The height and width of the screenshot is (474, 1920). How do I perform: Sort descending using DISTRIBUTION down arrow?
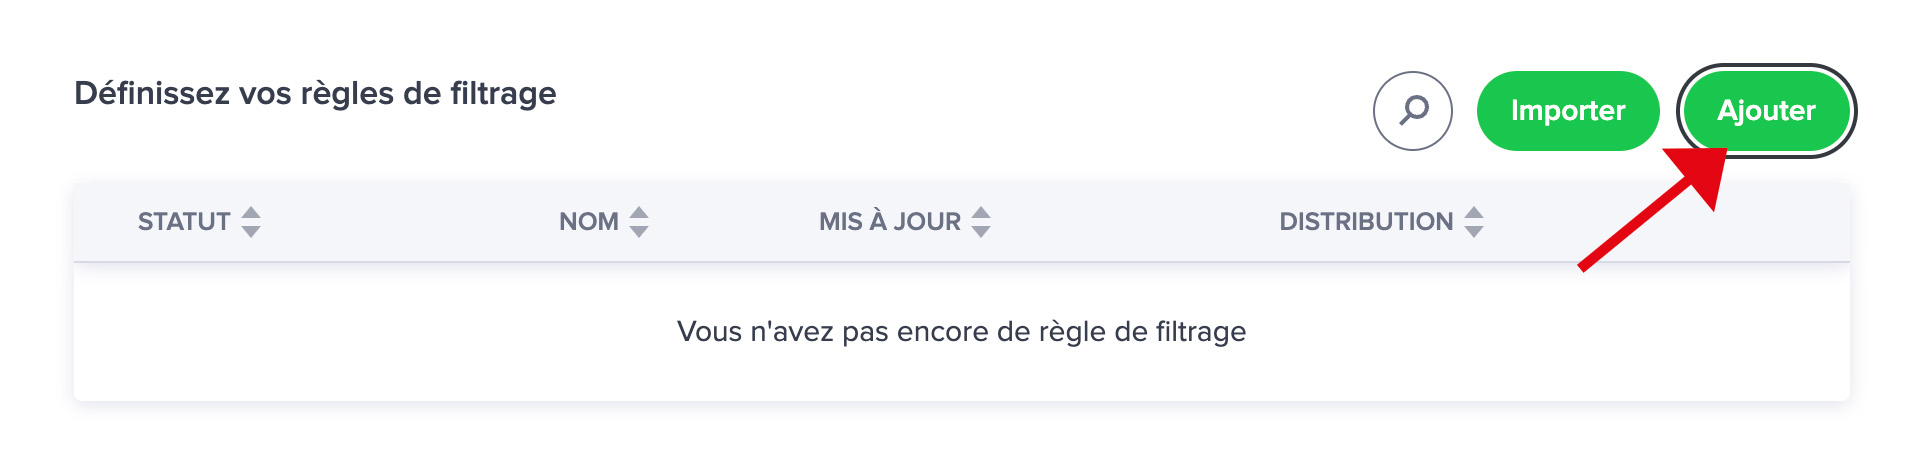pos(1474,231)
